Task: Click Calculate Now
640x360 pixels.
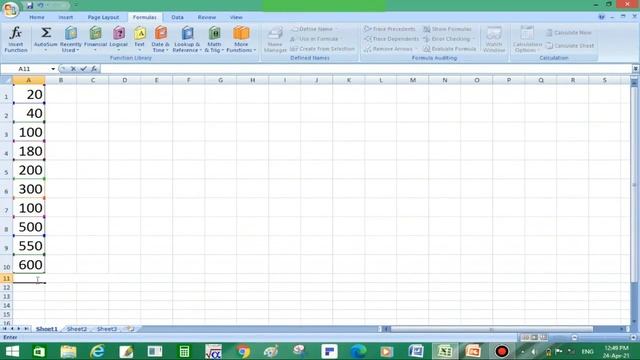Action: (x=569, y=32)
